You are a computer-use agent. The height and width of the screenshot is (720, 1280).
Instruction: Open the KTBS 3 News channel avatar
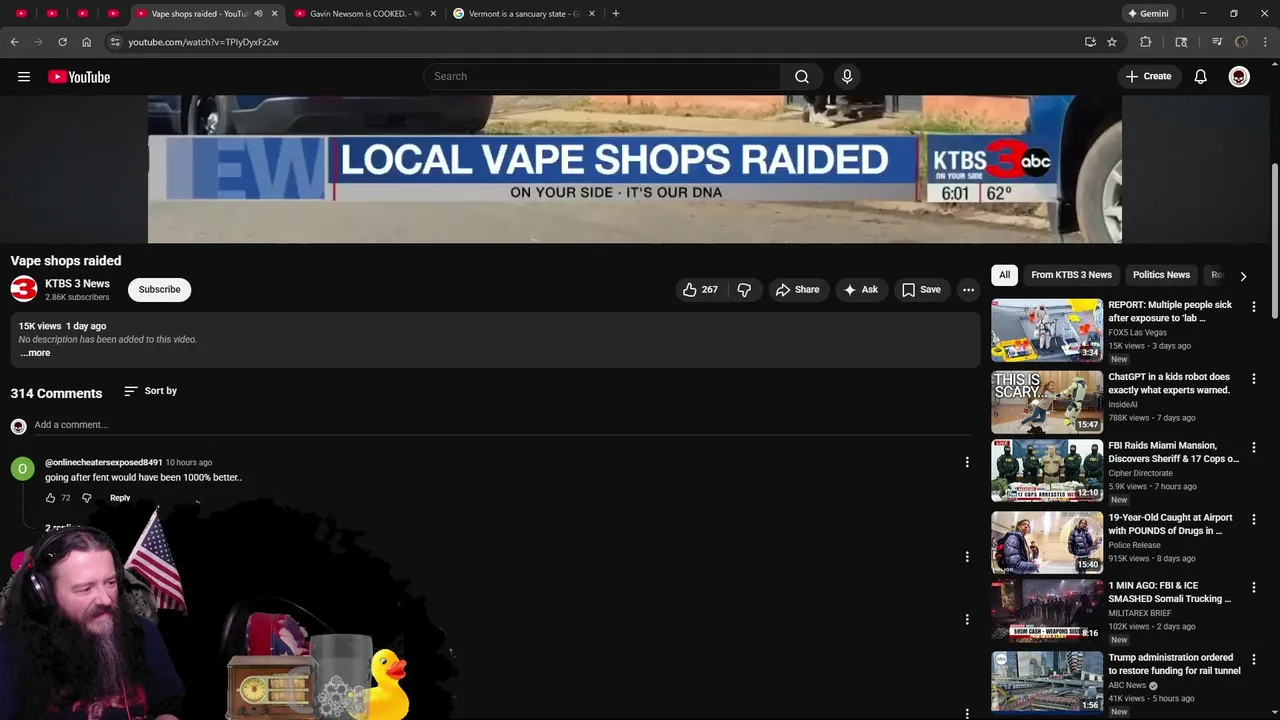24,290
